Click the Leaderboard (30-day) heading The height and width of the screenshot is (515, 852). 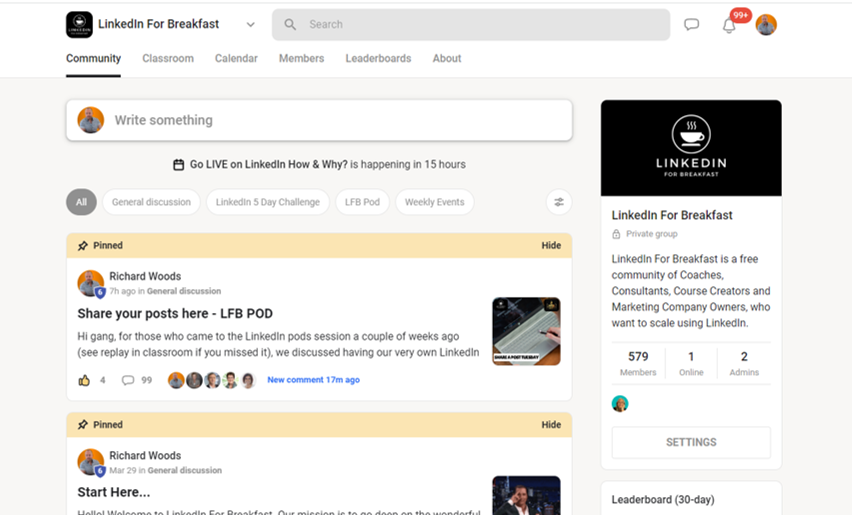point(663,500)
